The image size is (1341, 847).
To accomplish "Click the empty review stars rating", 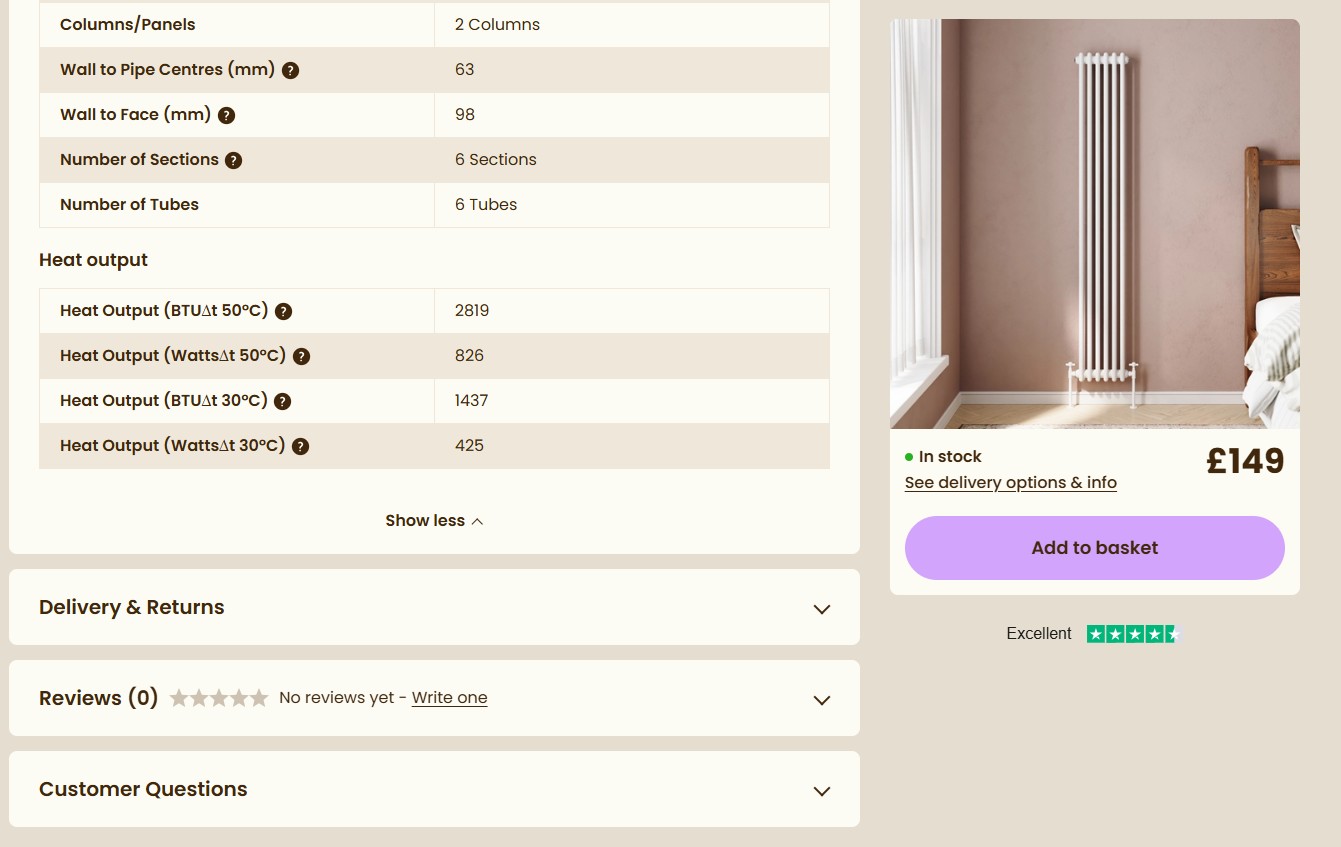I will (x=219, y=698).
